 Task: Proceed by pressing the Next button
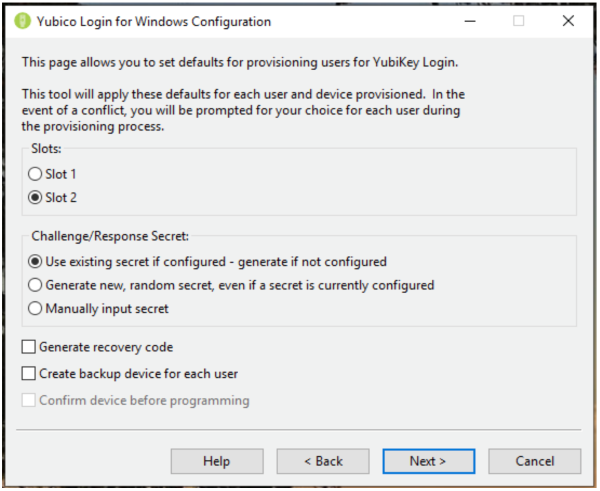(428, 461)
